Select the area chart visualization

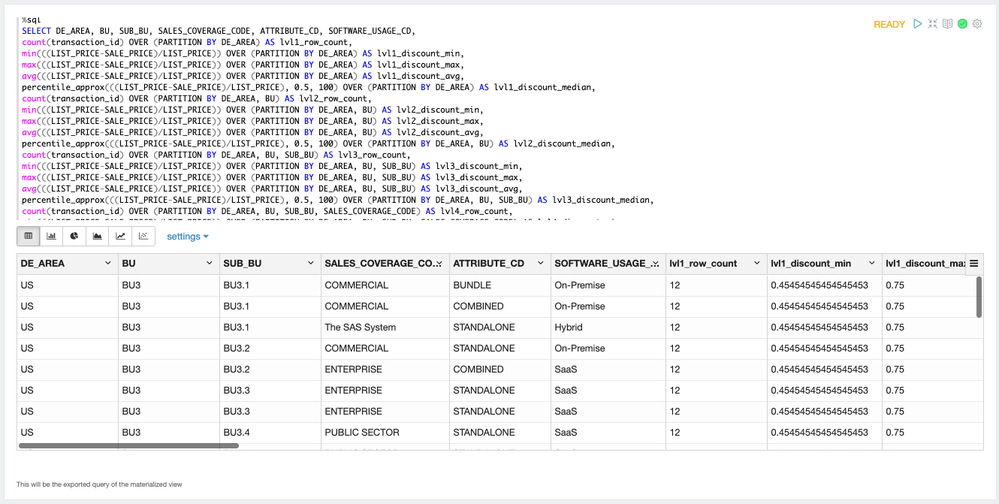point(97,236)
